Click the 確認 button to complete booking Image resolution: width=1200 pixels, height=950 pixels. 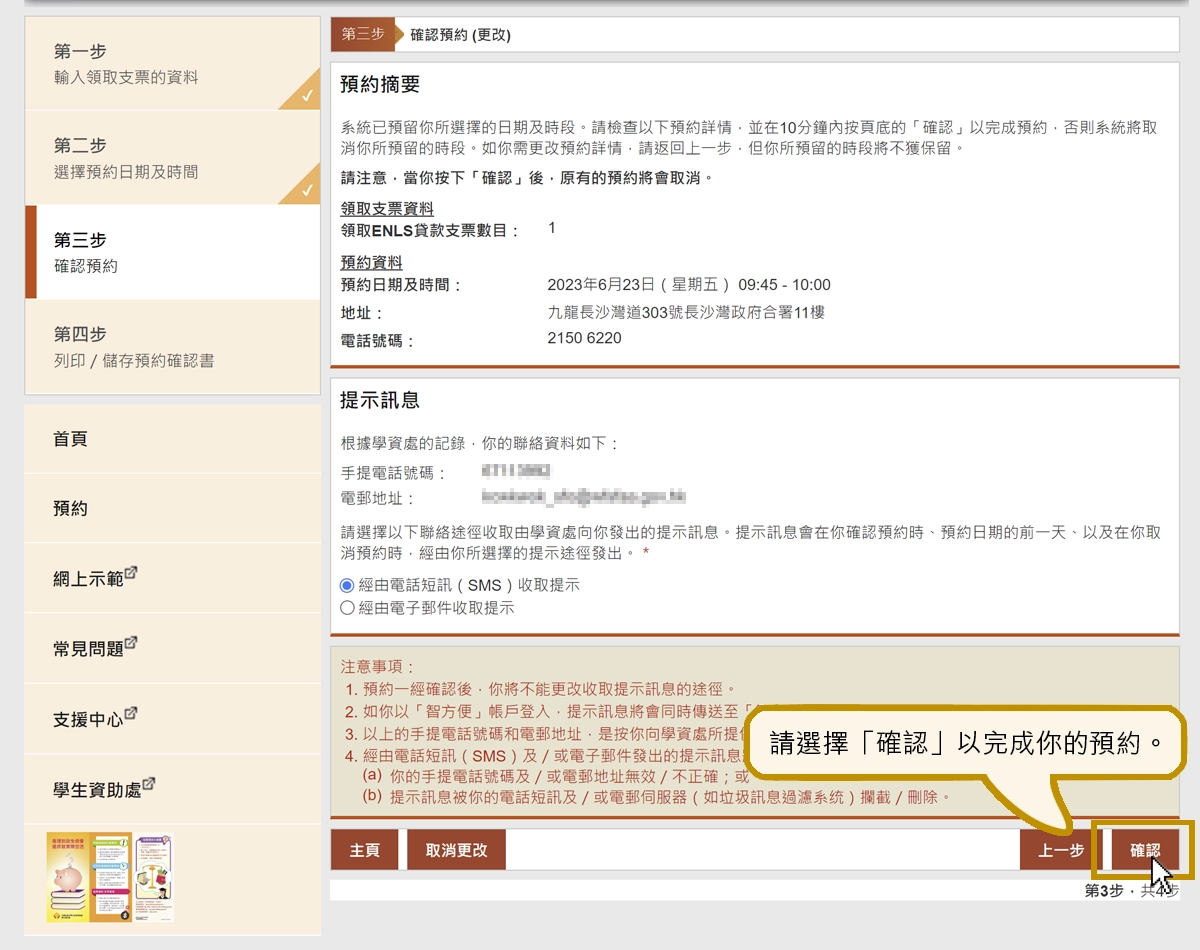tap(1143, 847)
